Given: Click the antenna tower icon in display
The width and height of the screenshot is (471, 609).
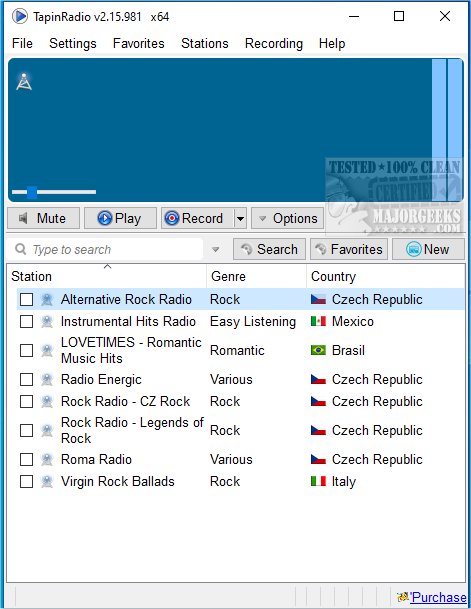Looking at the screenshot, I should [x=24, y=82].
